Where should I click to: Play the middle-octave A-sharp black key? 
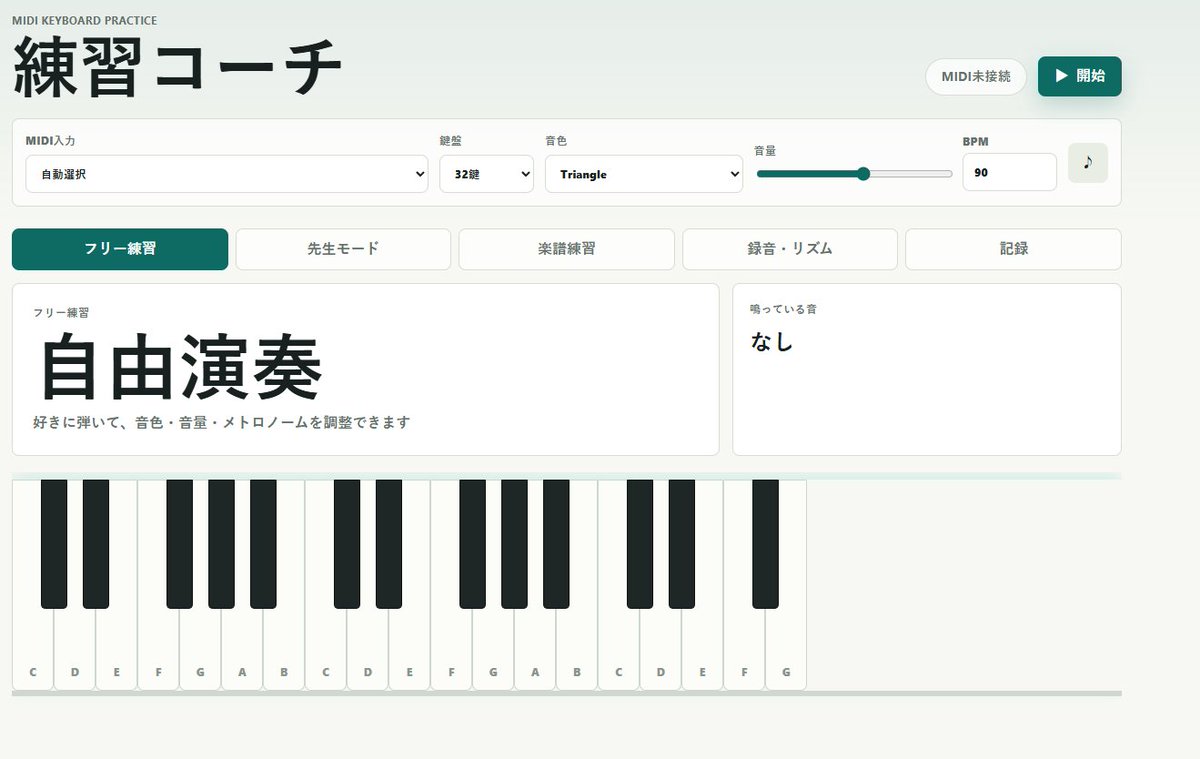557,544
